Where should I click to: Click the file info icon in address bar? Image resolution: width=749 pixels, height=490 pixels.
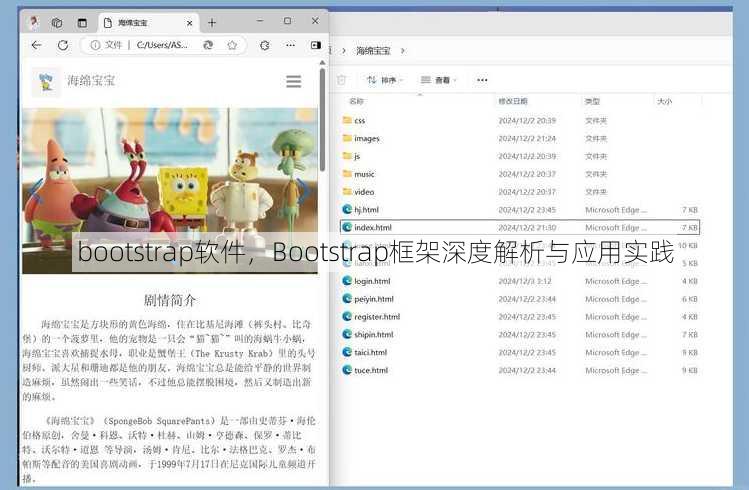tap(95, 45)
